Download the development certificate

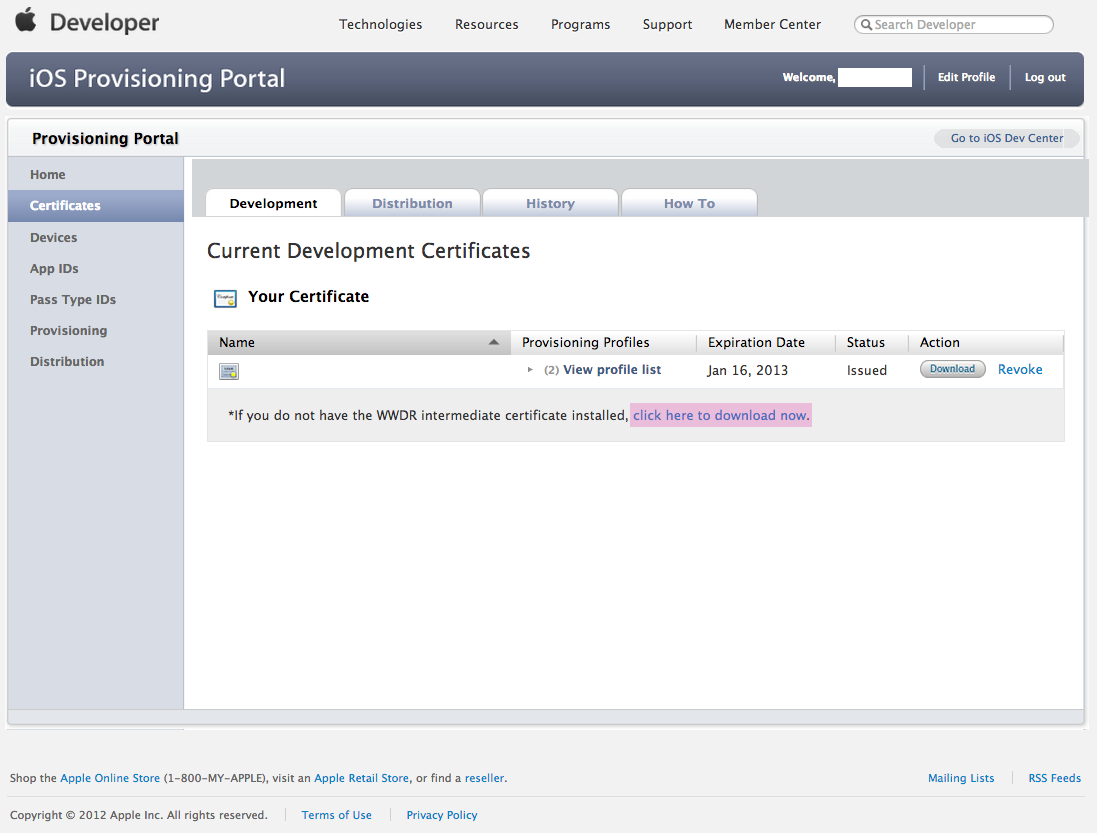(952, 369)
